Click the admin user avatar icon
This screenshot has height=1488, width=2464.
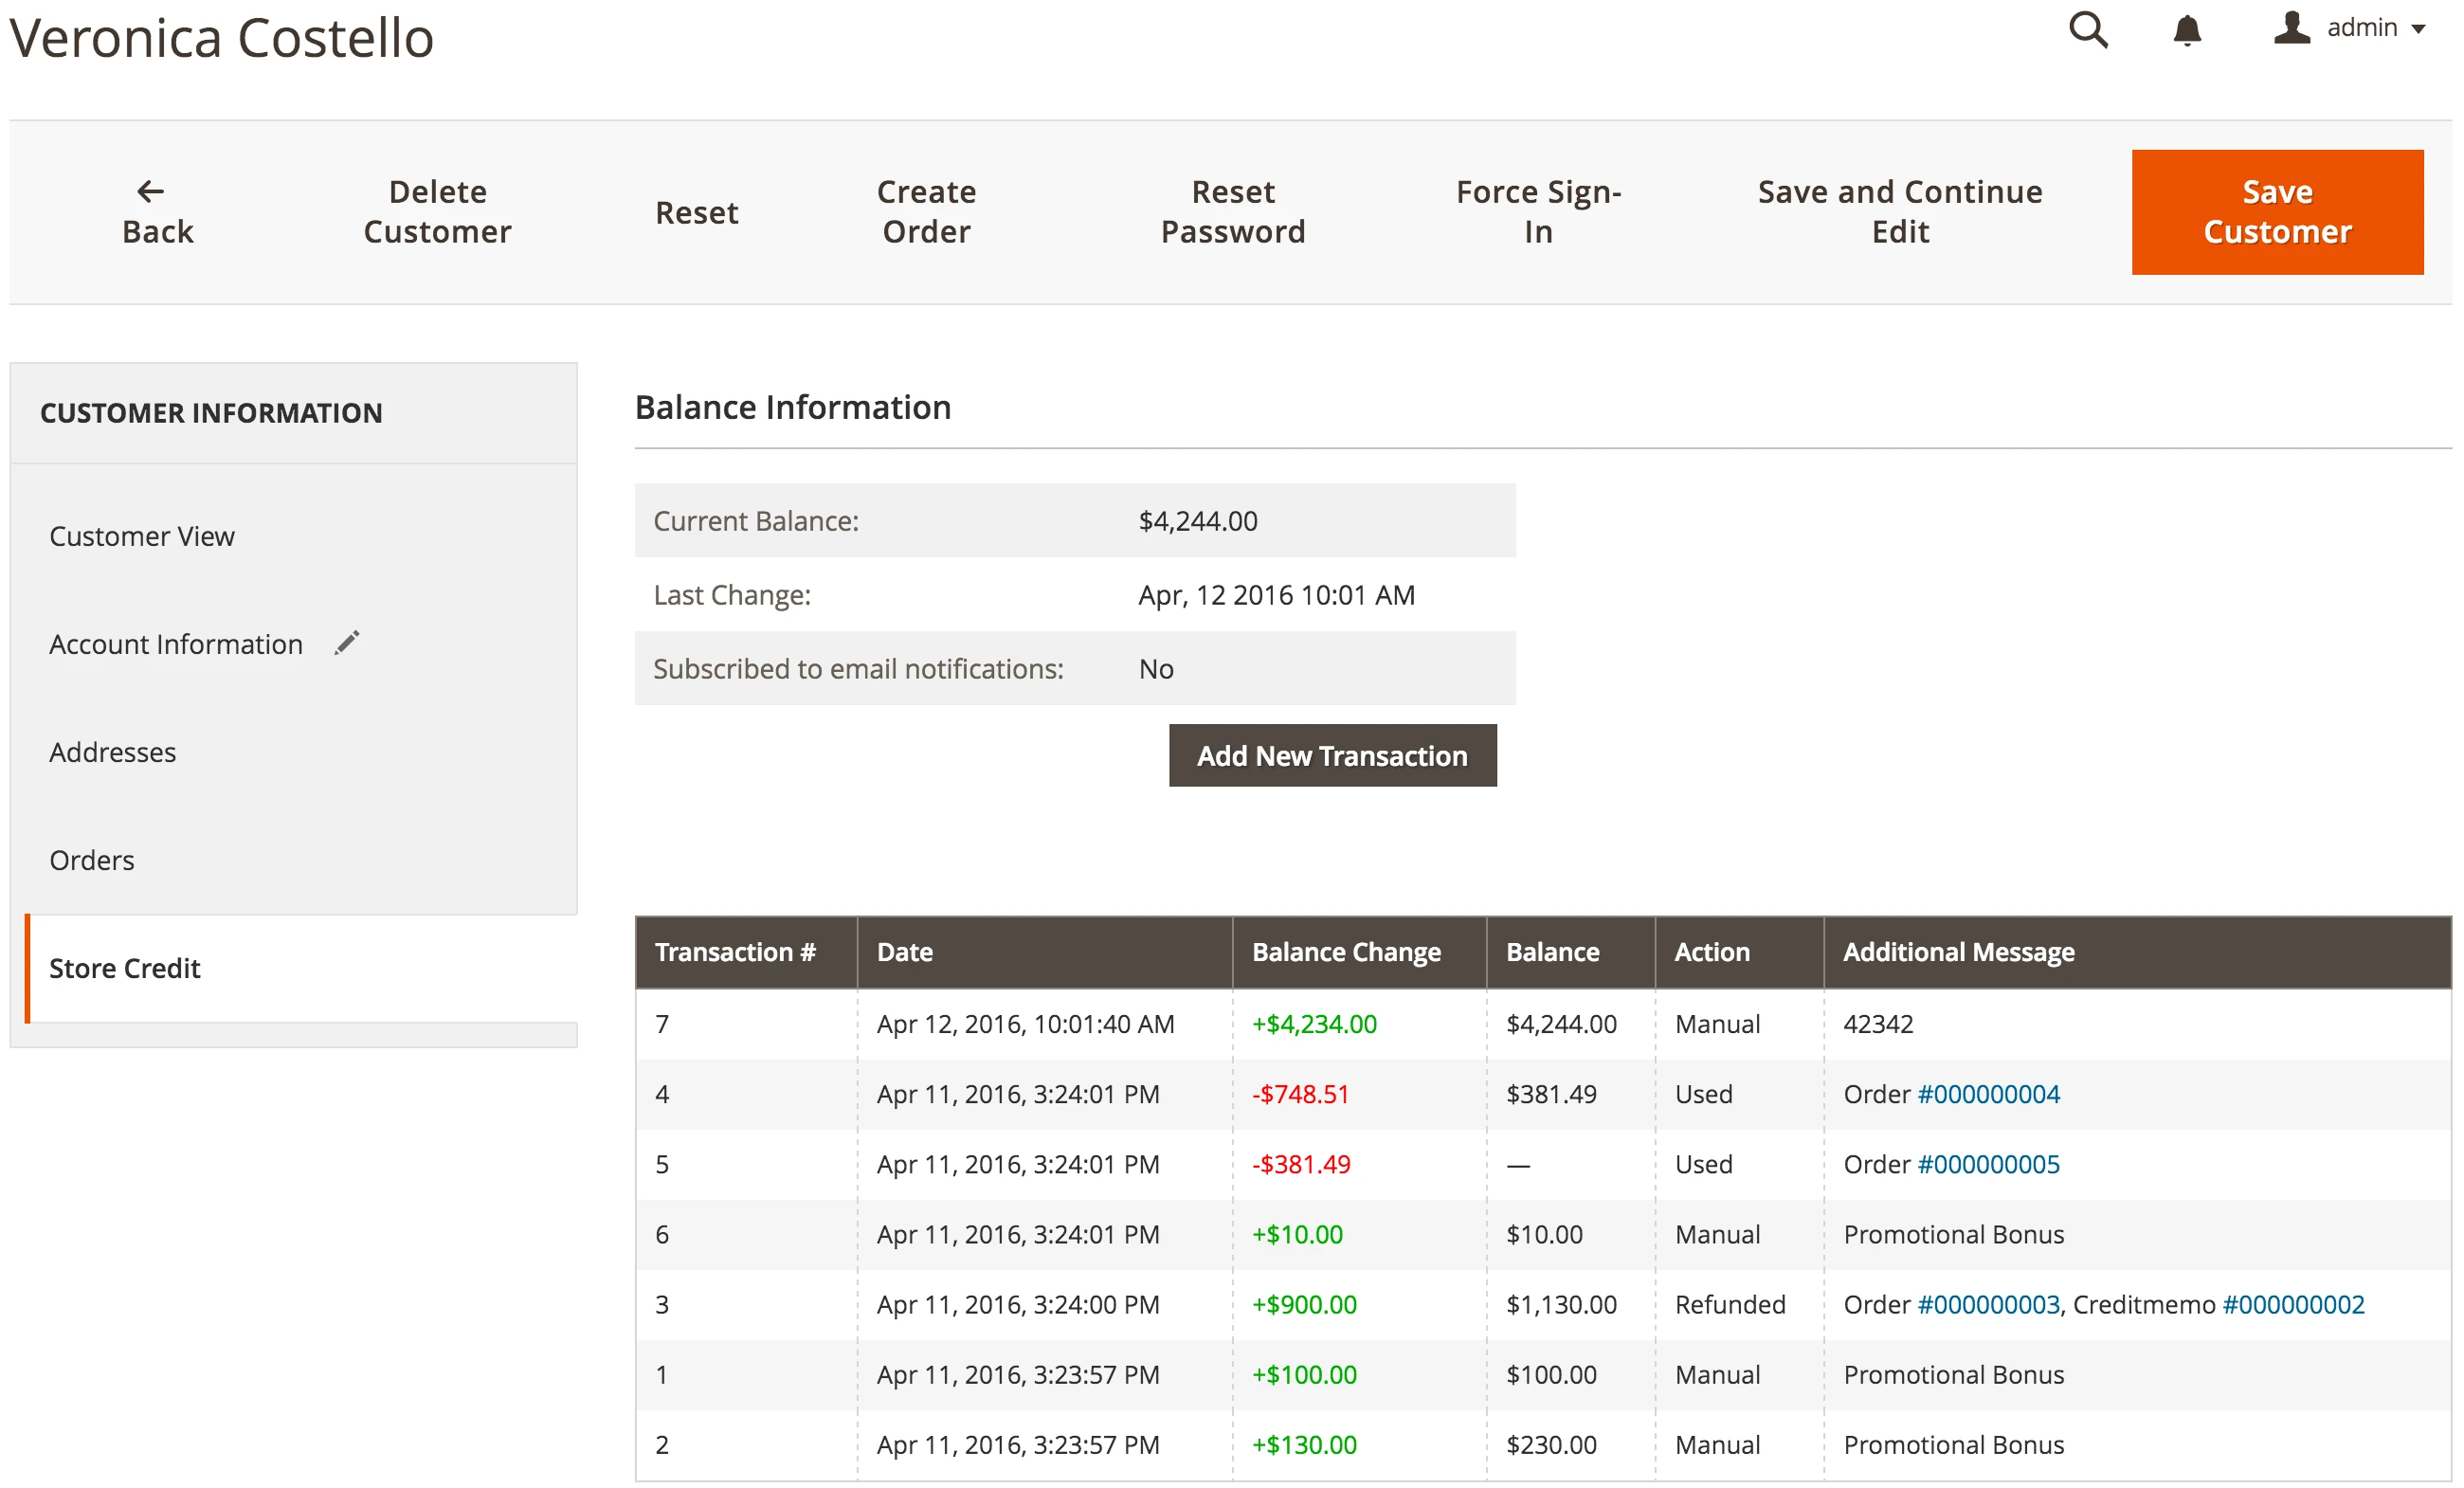[x=2291, y=28]
